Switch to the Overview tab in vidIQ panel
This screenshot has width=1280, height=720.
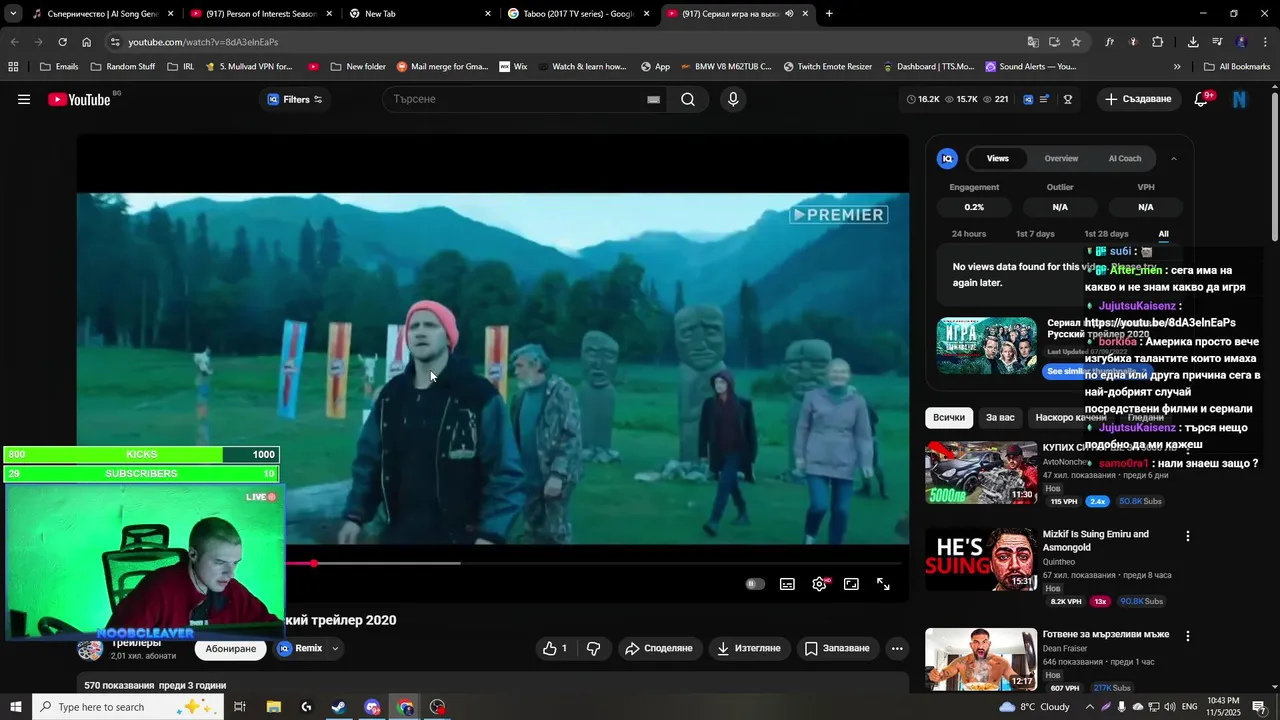(1061, 158)
